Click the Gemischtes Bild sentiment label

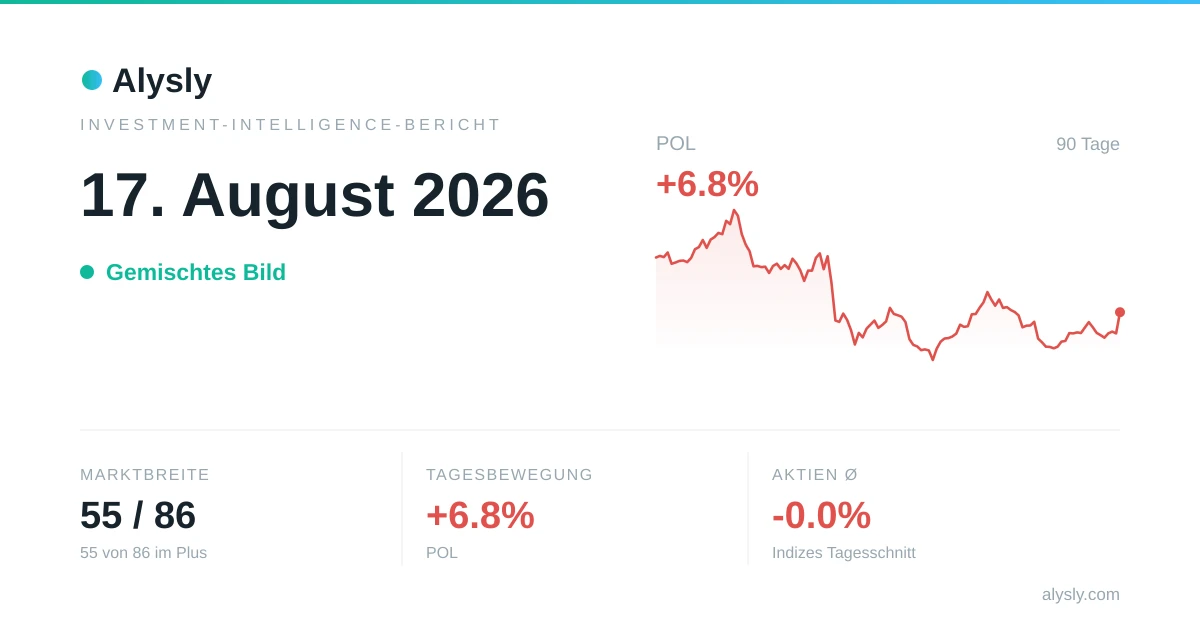coord(196,272)
